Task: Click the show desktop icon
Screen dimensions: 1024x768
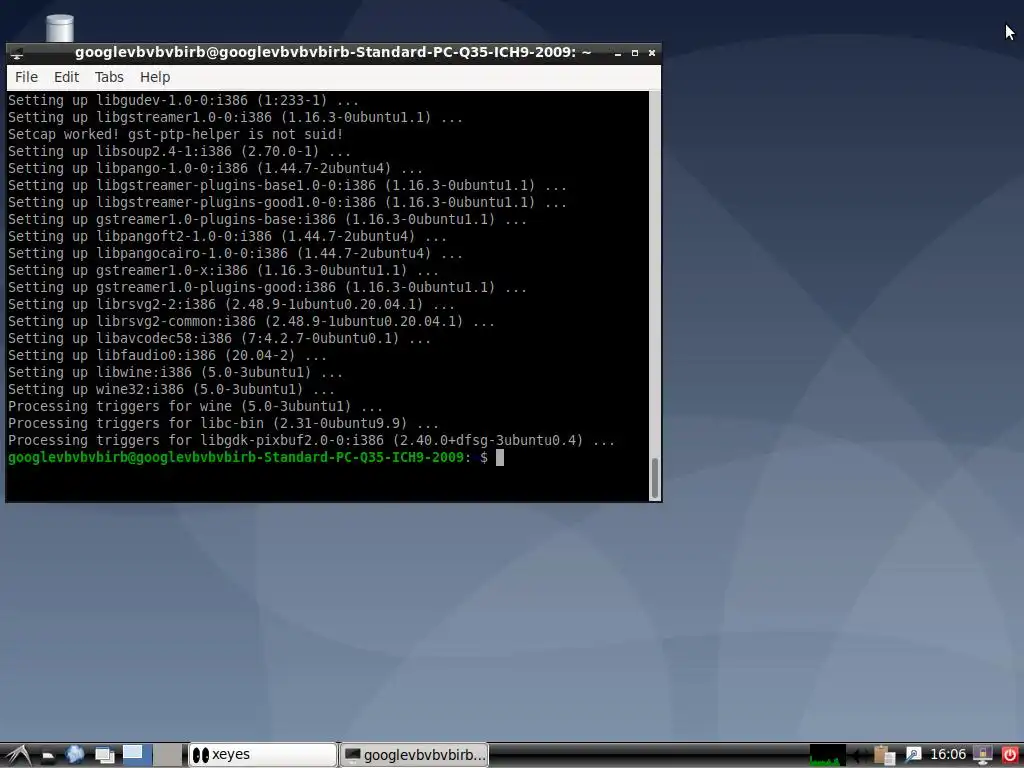Action: pyautogui.click(x=104, y=756)
